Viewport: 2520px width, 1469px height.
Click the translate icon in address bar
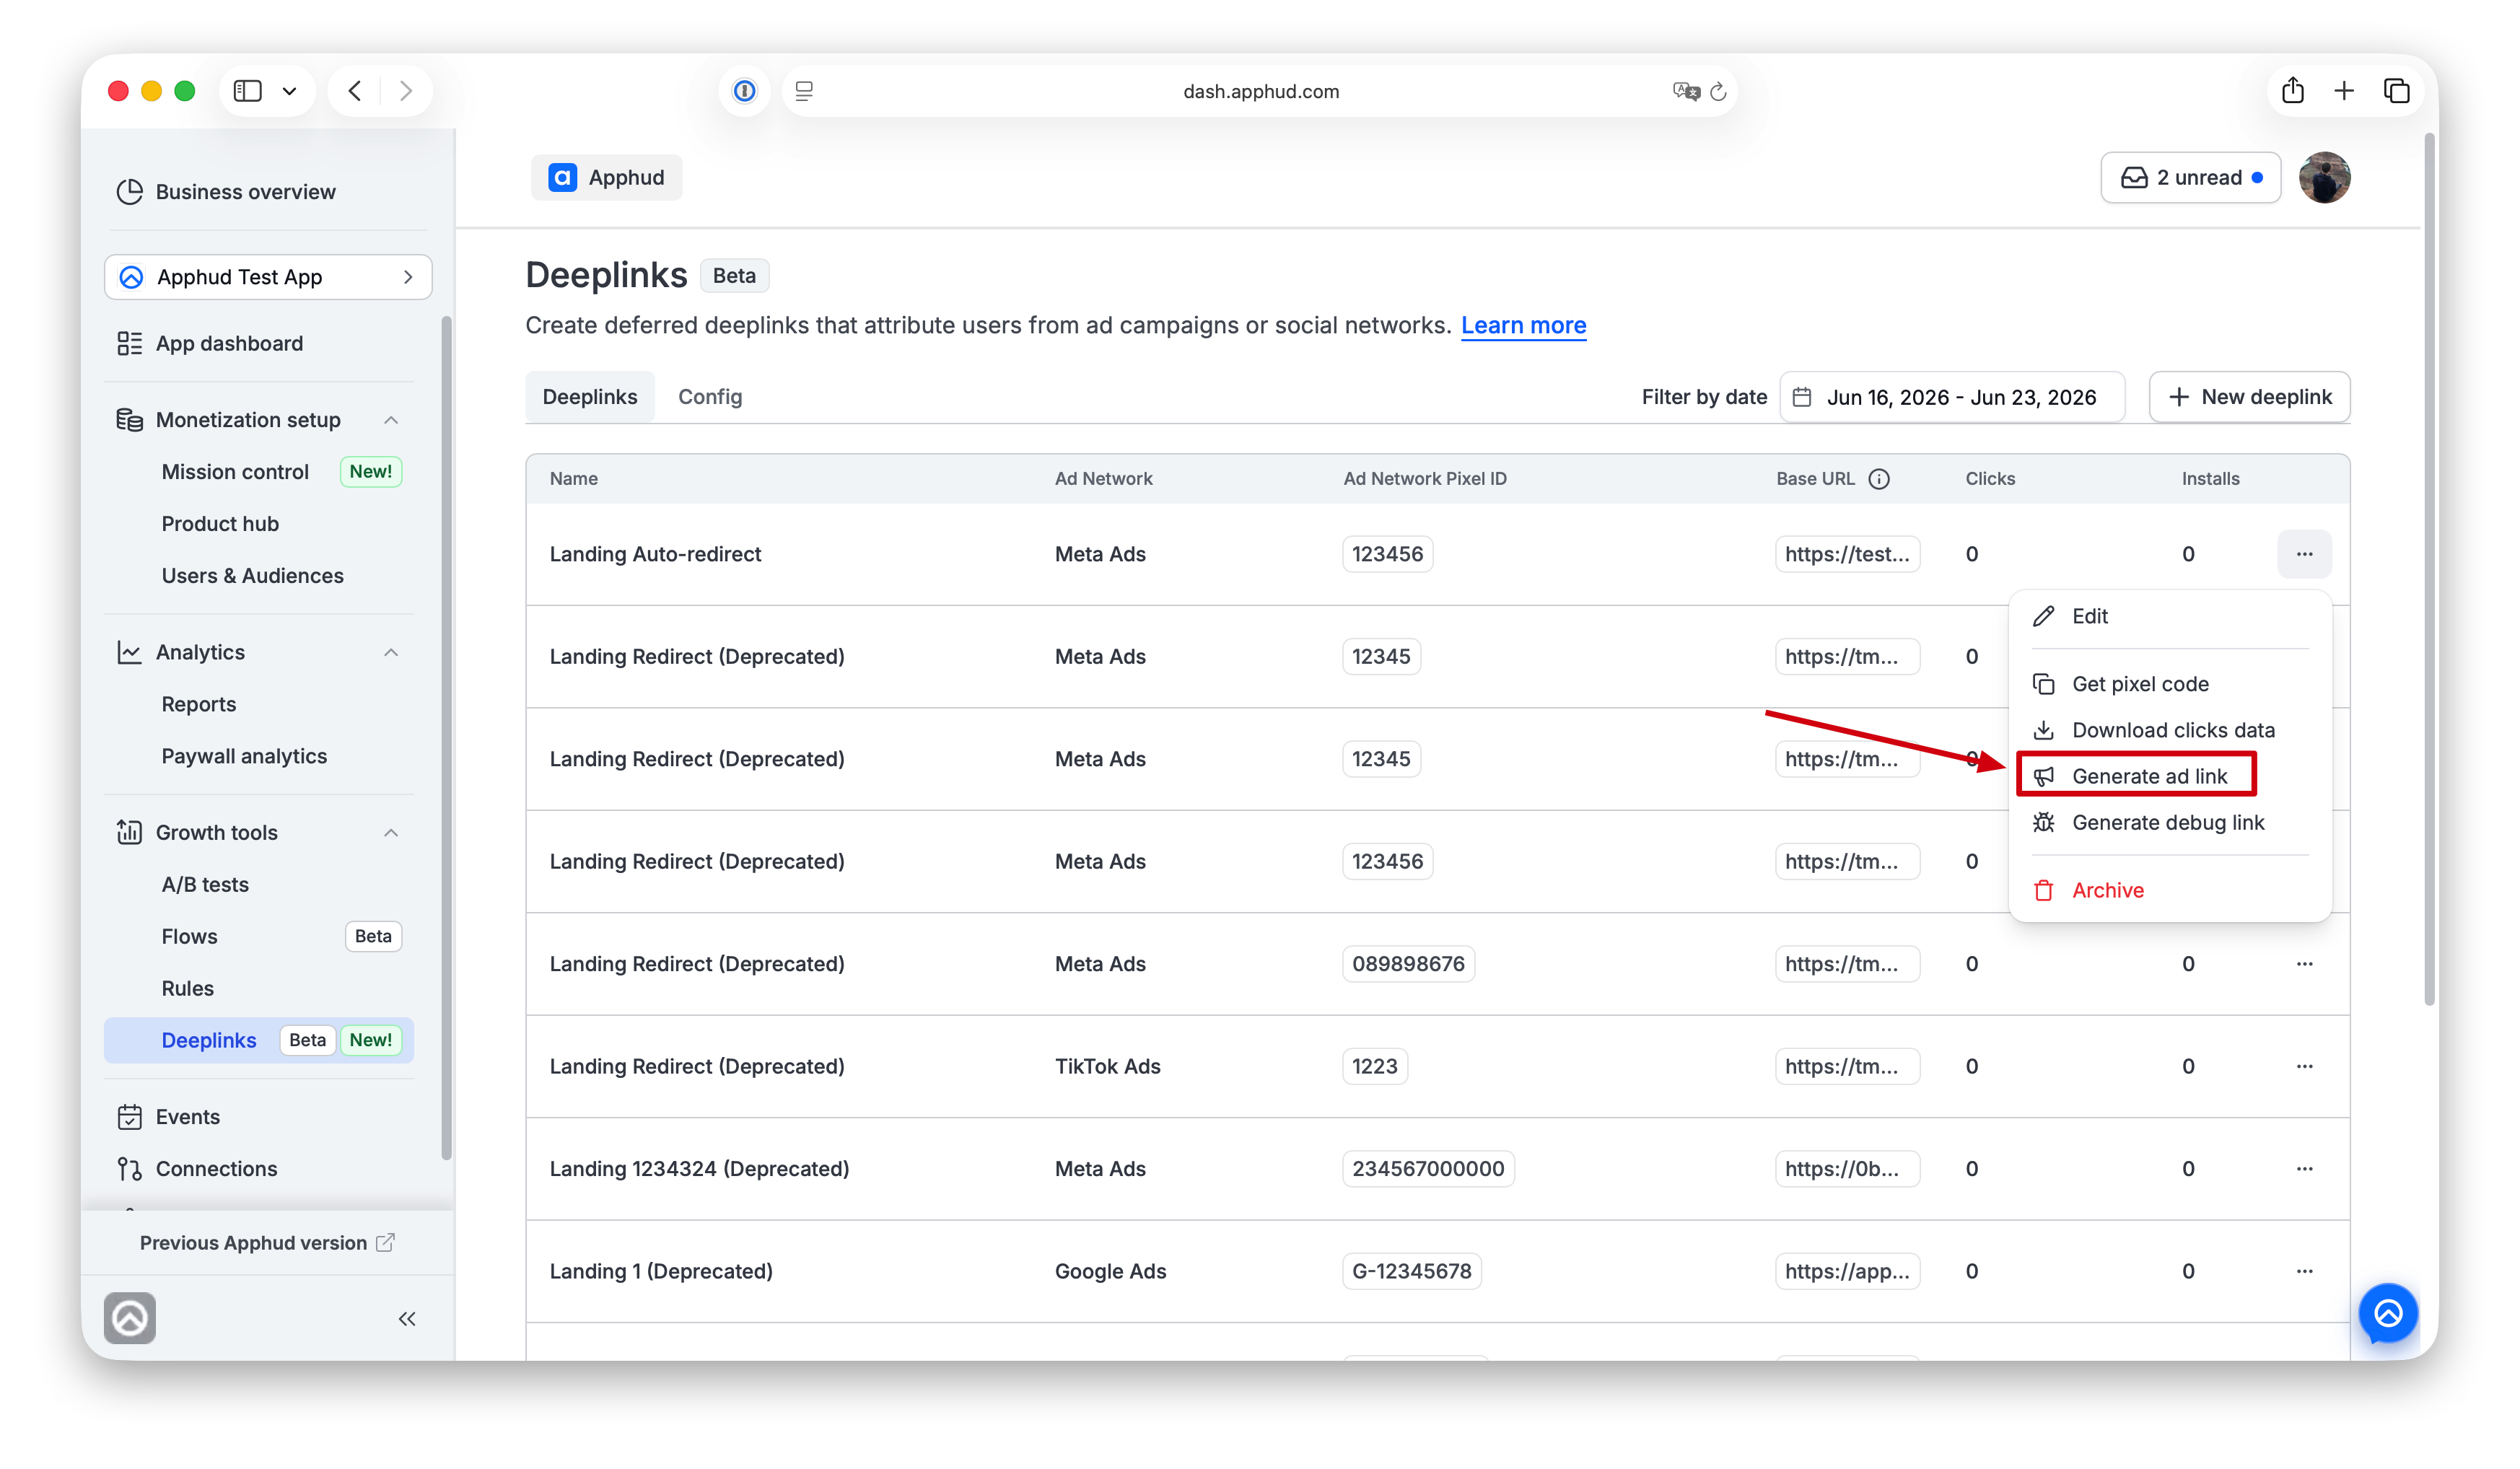click(1686, 91)
